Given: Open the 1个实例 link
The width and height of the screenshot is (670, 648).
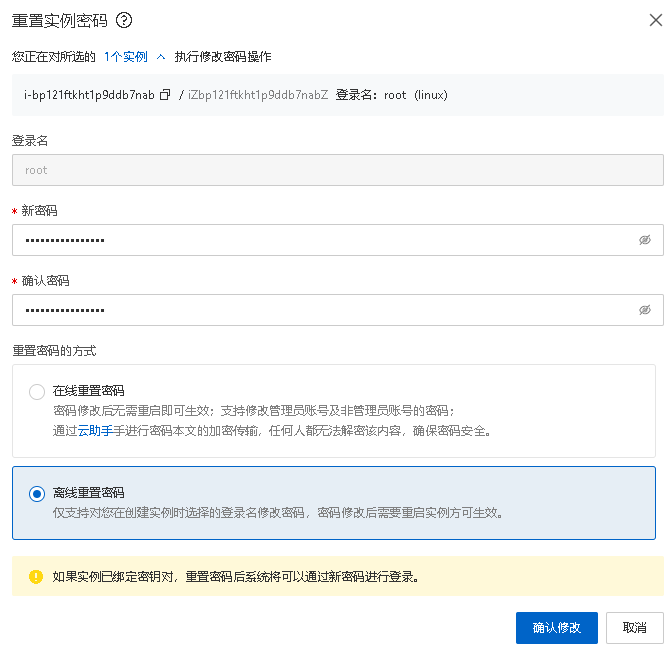Looking at the screenshot, I should click(126, 57).
